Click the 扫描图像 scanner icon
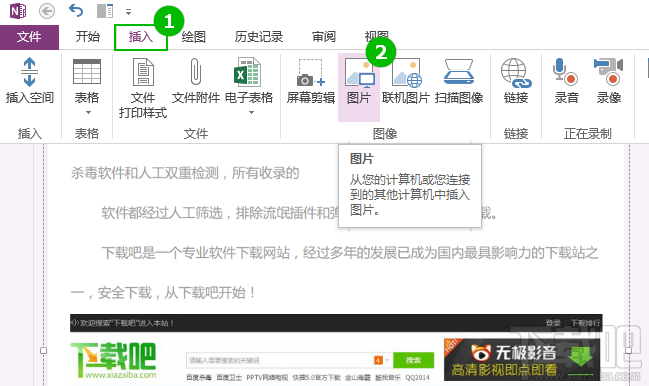This screenshot has height=386, width=649. click(x=459, y=72)
